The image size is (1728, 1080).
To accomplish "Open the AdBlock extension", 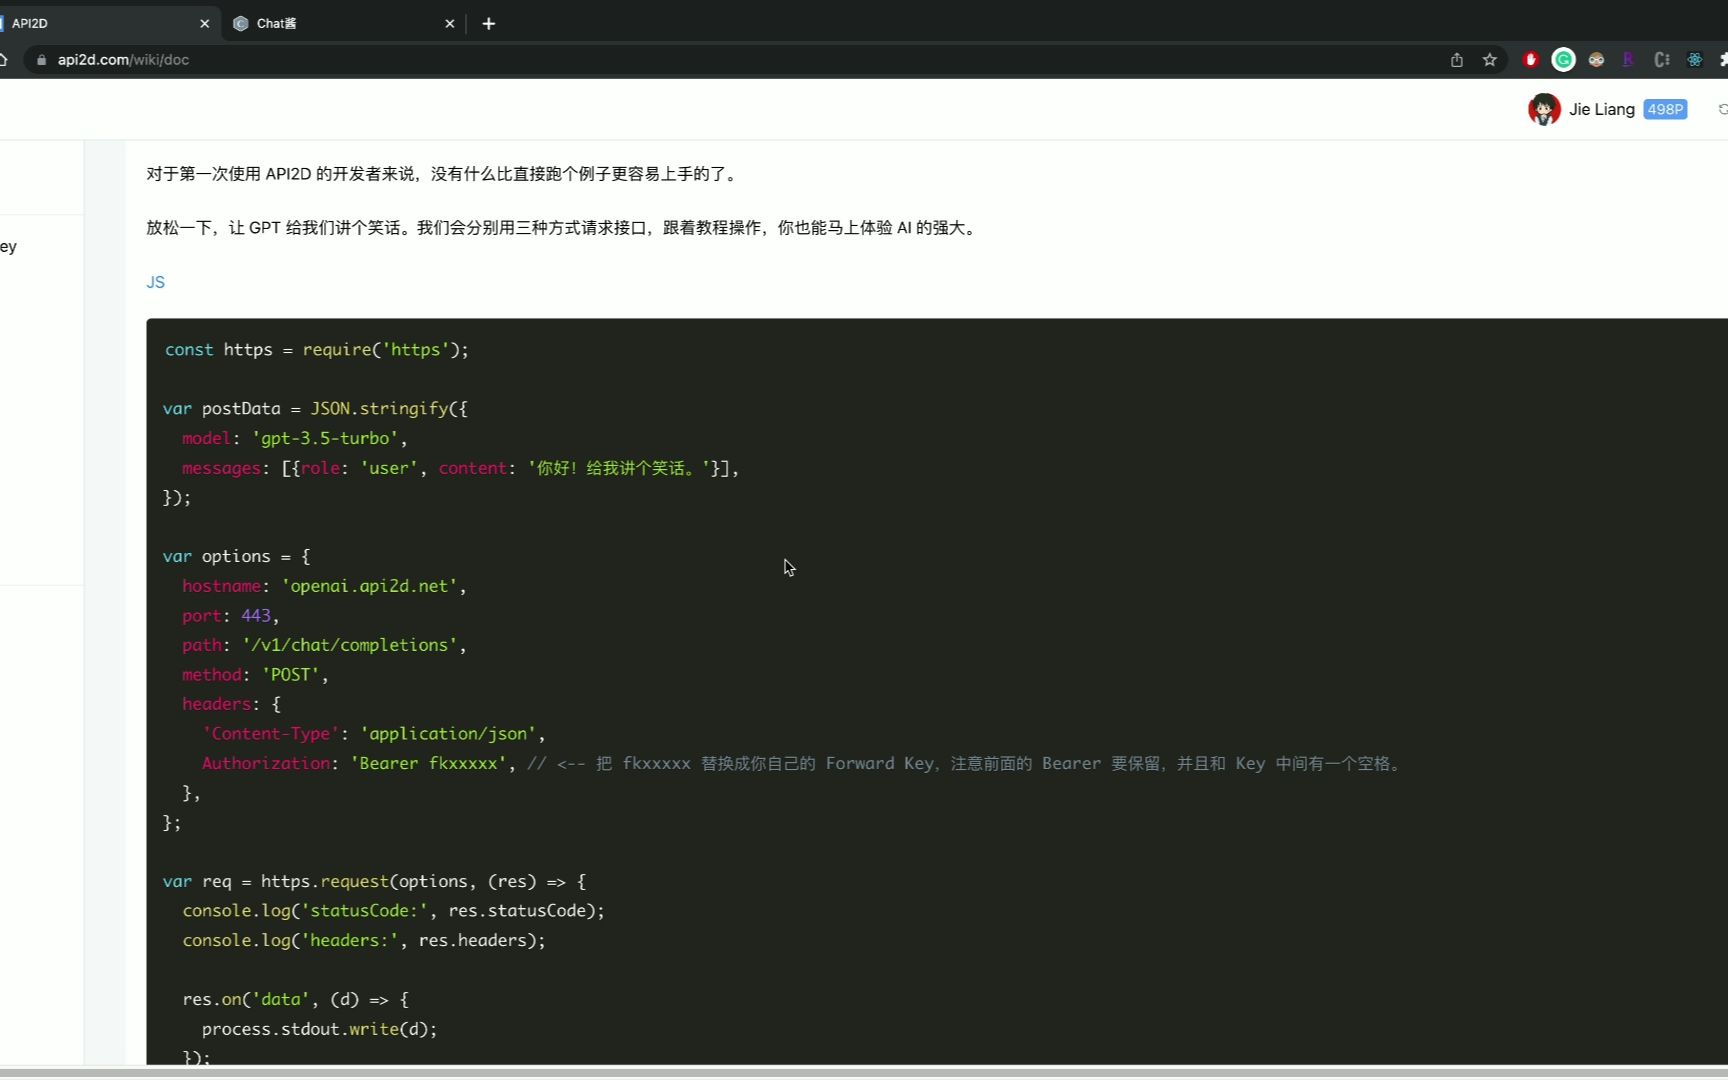I will [x=1530, y=60].
